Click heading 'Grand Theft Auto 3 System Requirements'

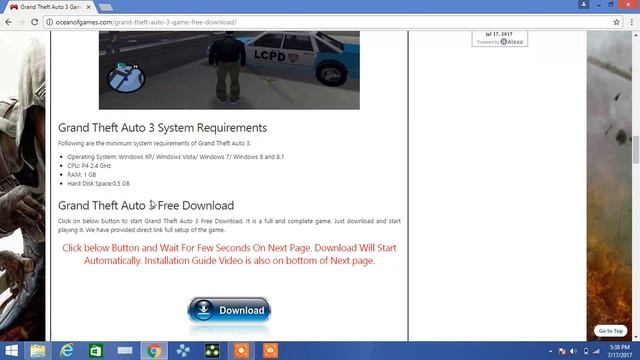click(162, 128)
